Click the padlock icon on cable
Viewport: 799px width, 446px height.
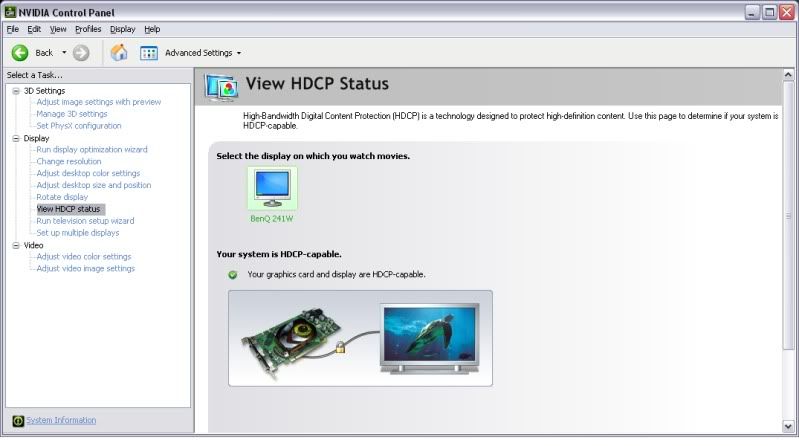point(340,348)
